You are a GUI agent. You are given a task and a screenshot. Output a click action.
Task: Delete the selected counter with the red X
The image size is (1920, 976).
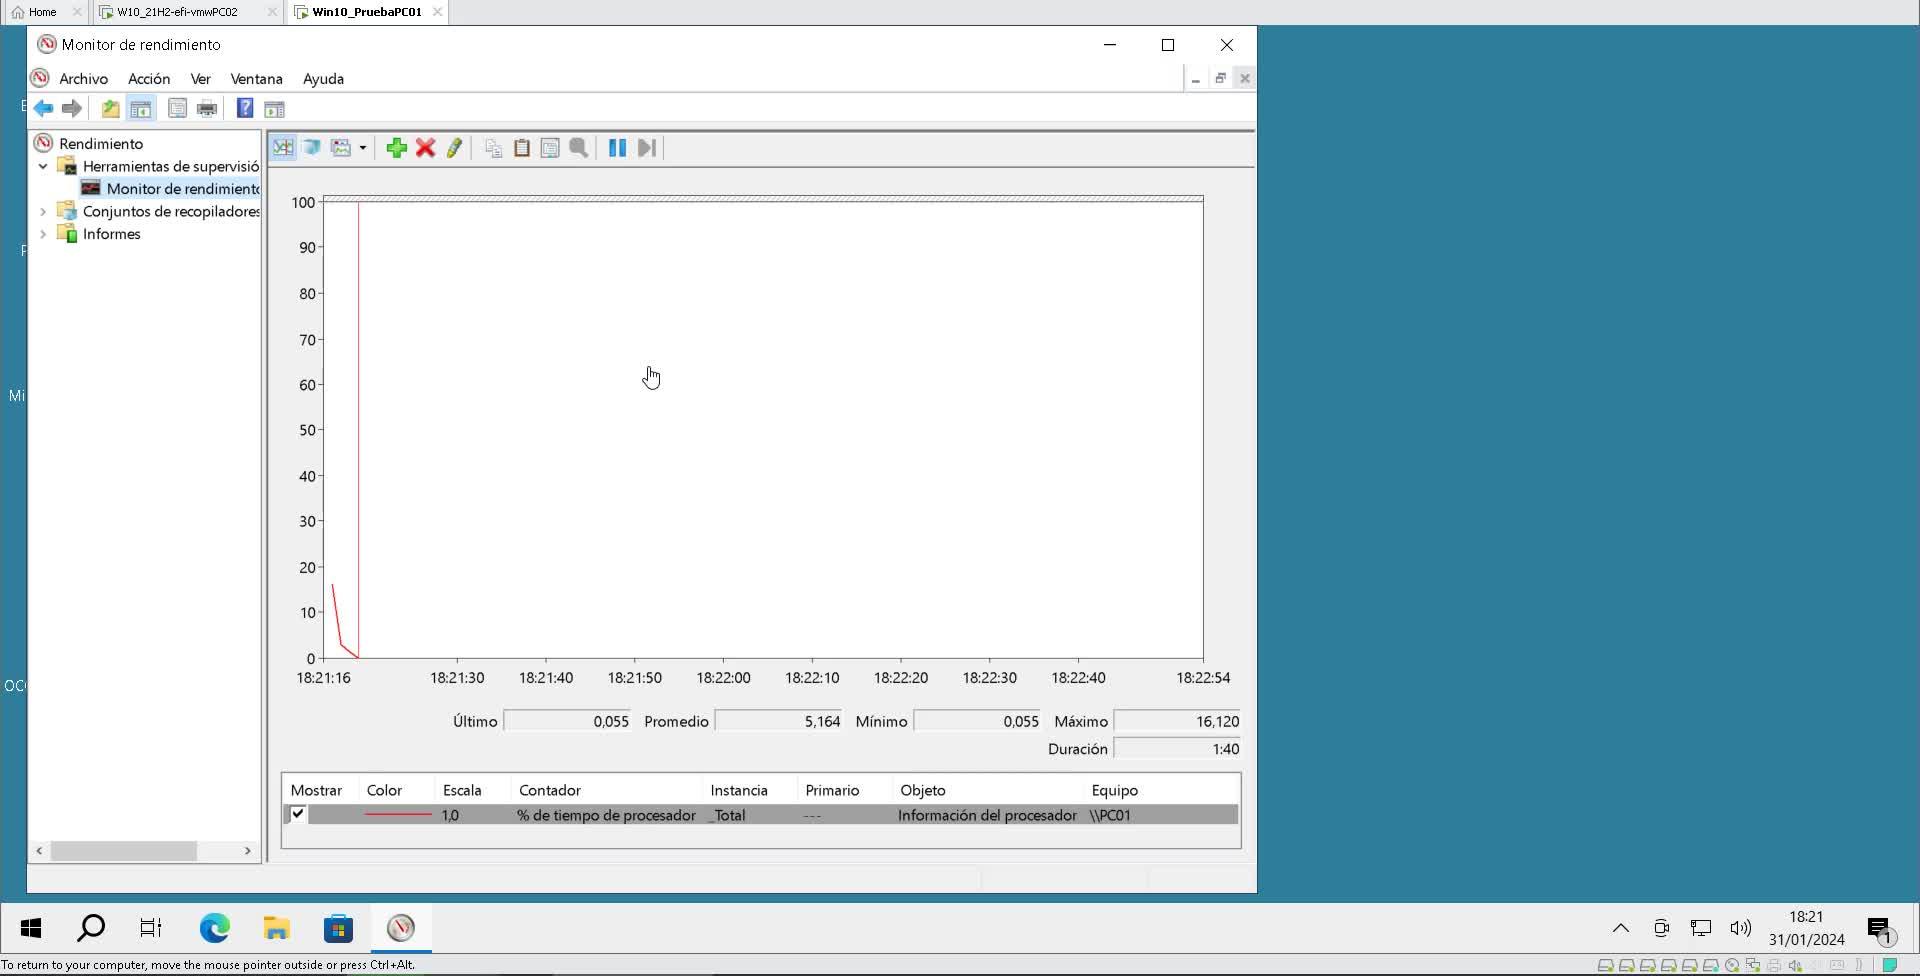point(425,148)
